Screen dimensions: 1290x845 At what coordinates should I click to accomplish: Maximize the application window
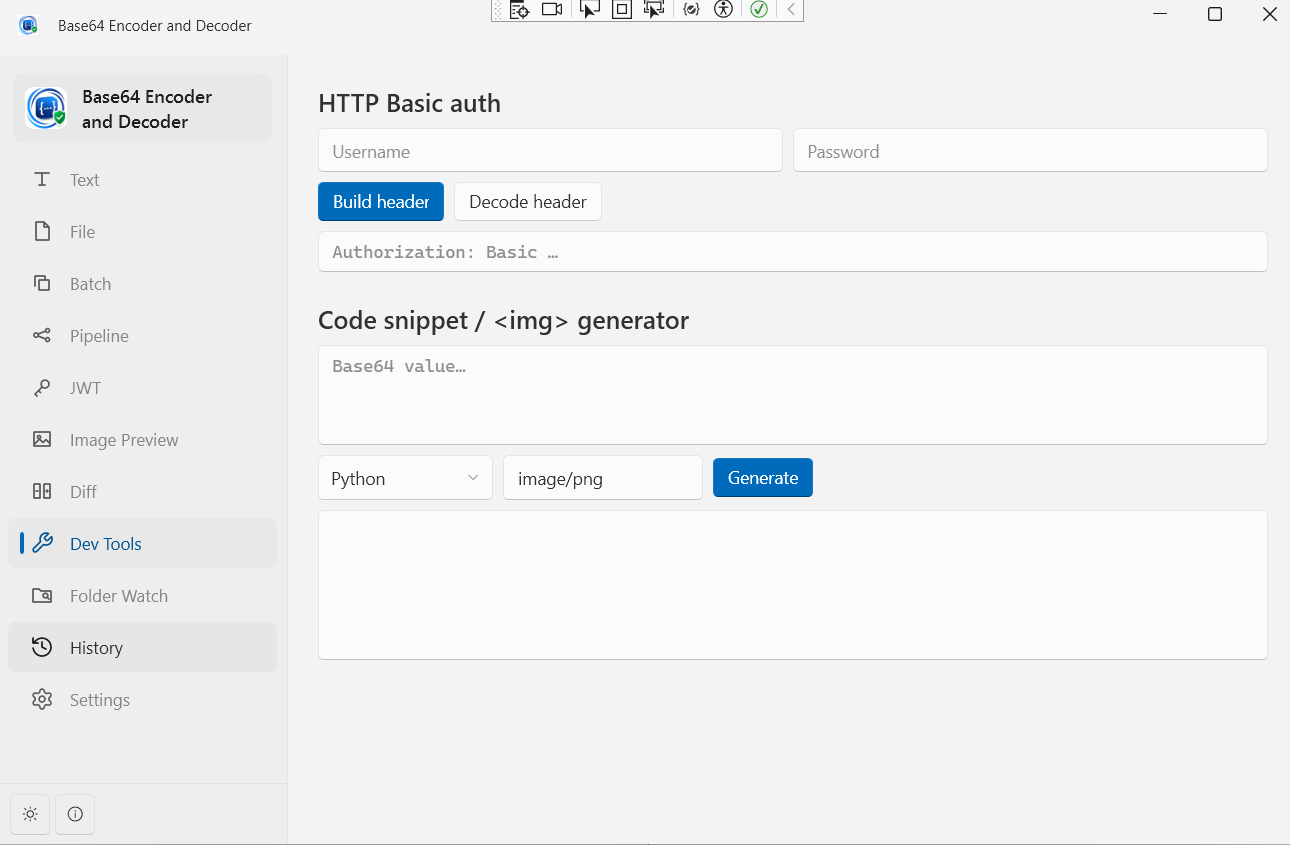pyautogui.click(x=1215, y=14)
